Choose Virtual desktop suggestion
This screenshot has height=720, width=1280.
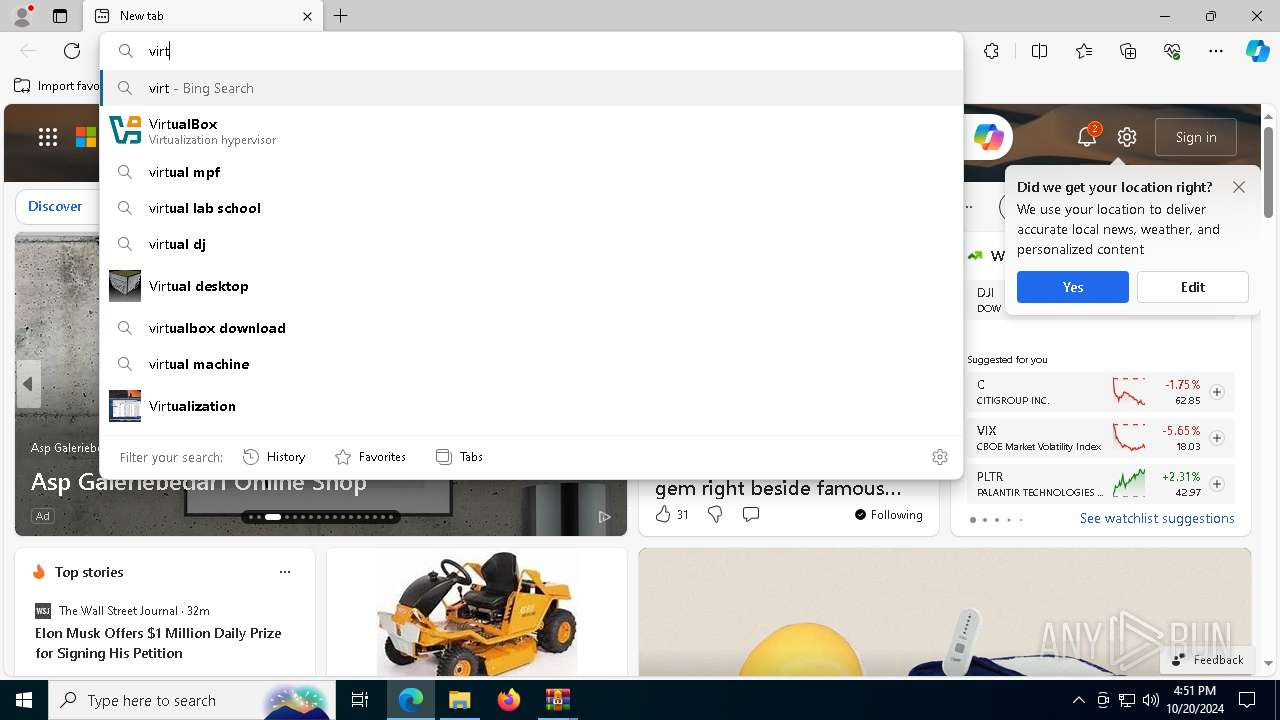(531, 286)
